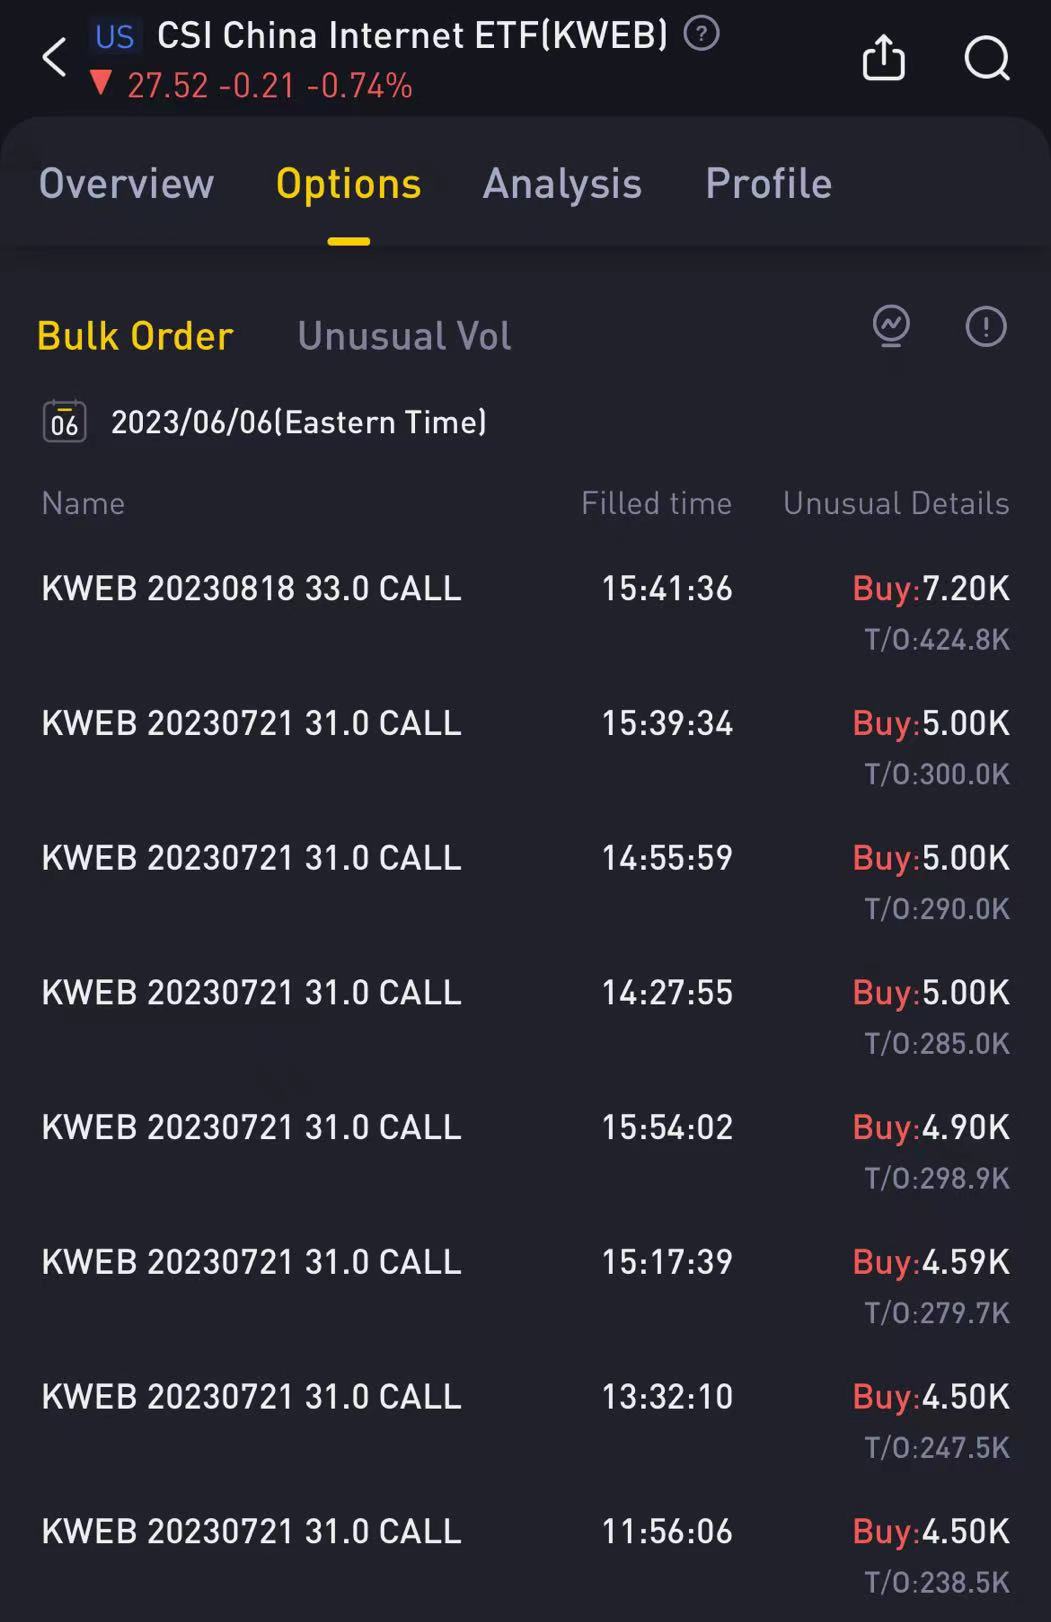Select the Bulk Order view
This screenshot has width=1051, height=1622.
135,336
